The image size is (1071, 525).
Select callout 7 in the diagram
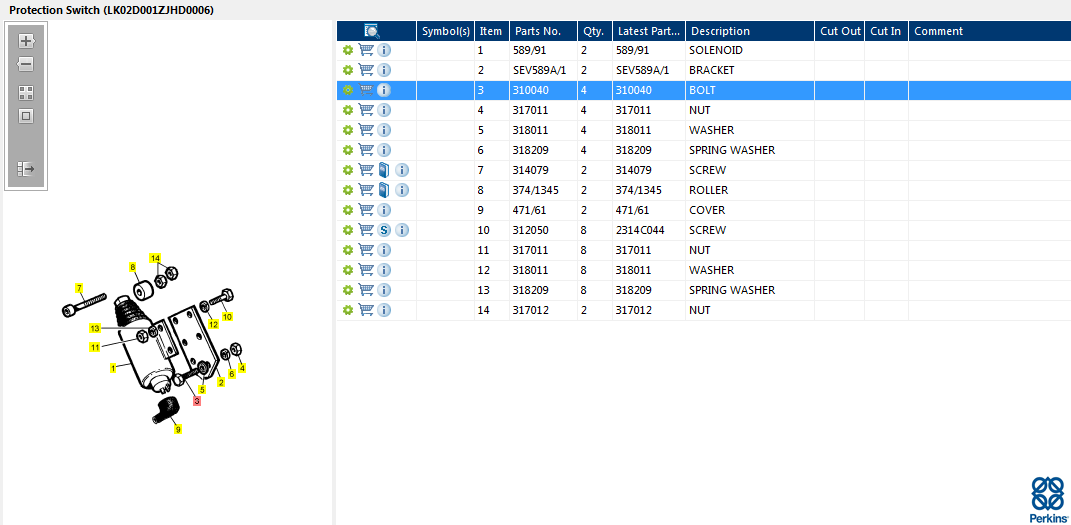click(79, 287)
